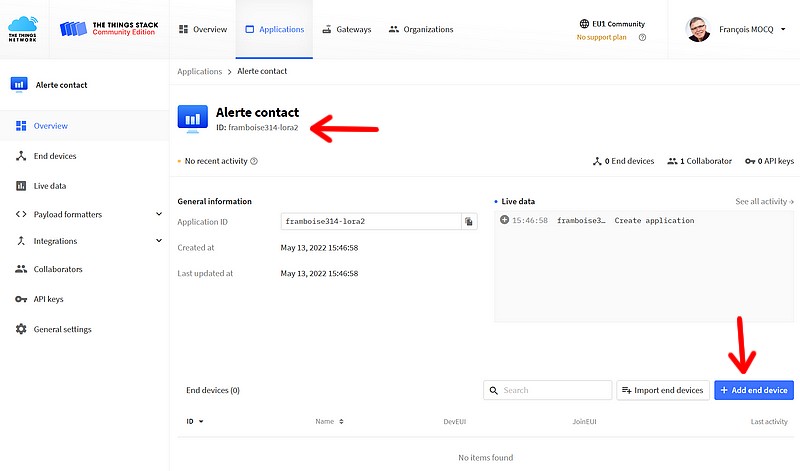Screen dimensions: 800x471
Task: Click the search magnifier icon
Action: pyautogui.click(x=493, y=390)
